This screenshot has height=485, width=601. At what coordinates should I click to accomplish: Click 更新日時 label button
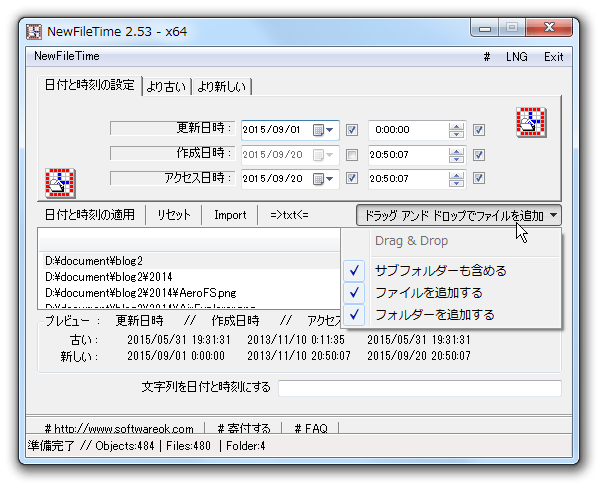coord(172,128)
